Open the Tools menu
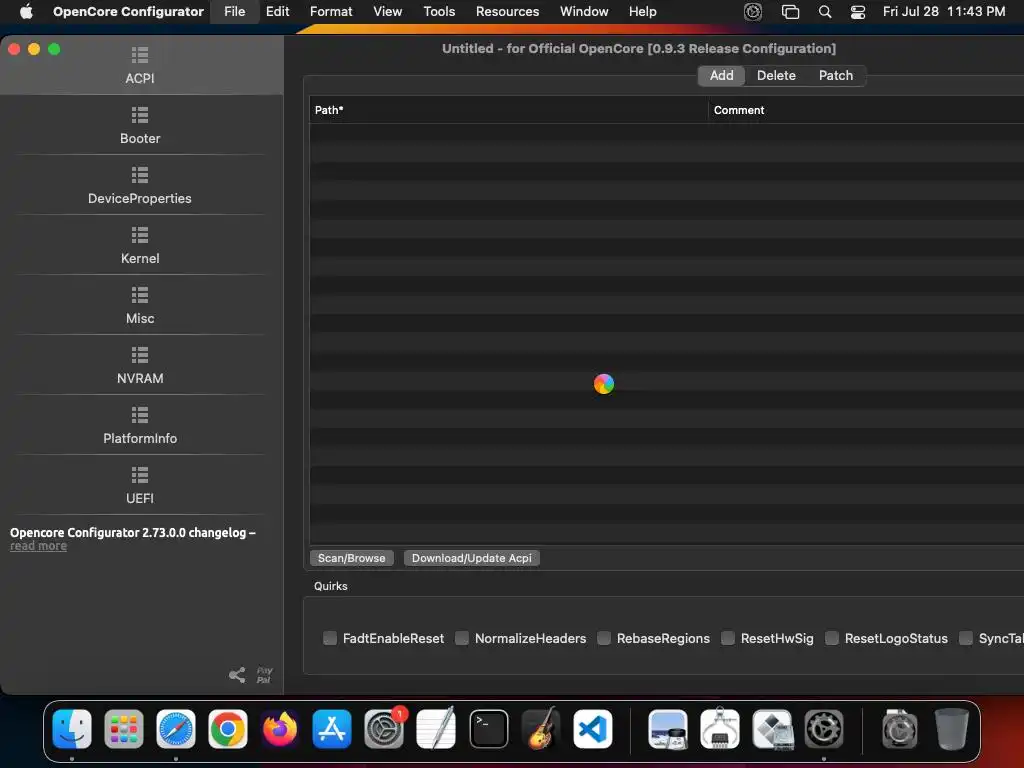 click(439, 12)
